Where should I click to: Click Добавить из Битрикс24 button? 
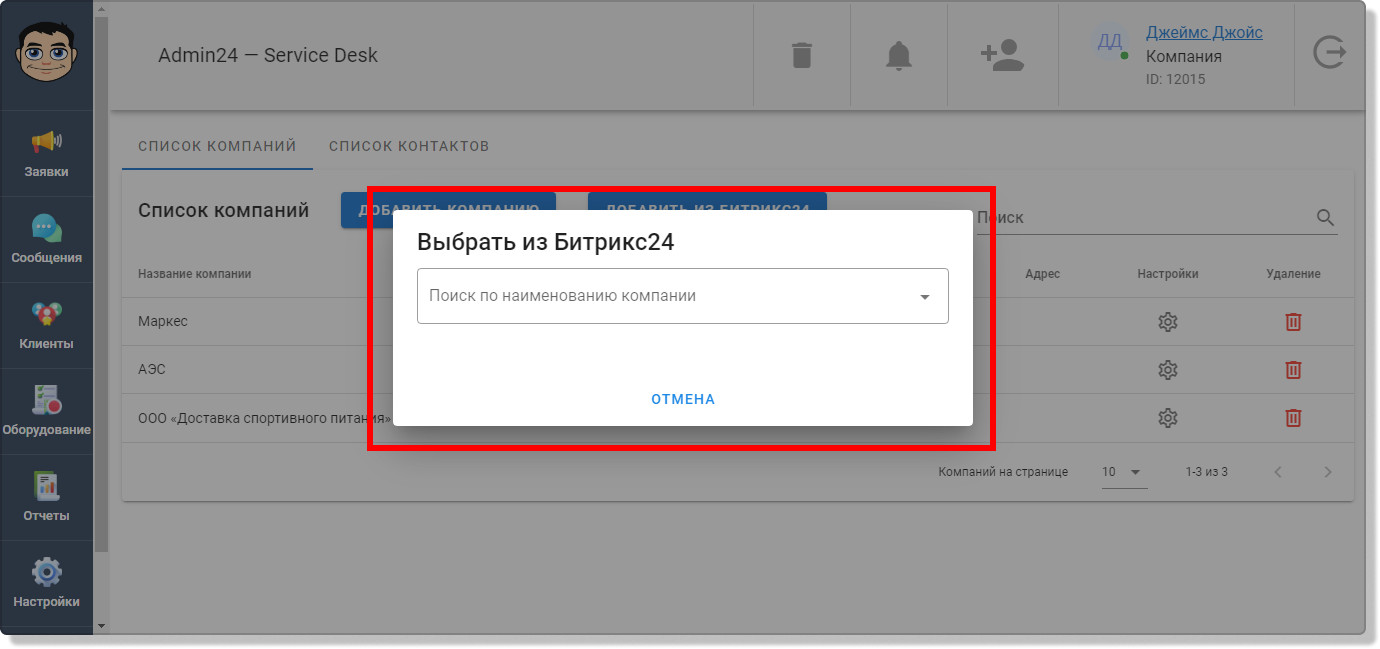(707, 209)
